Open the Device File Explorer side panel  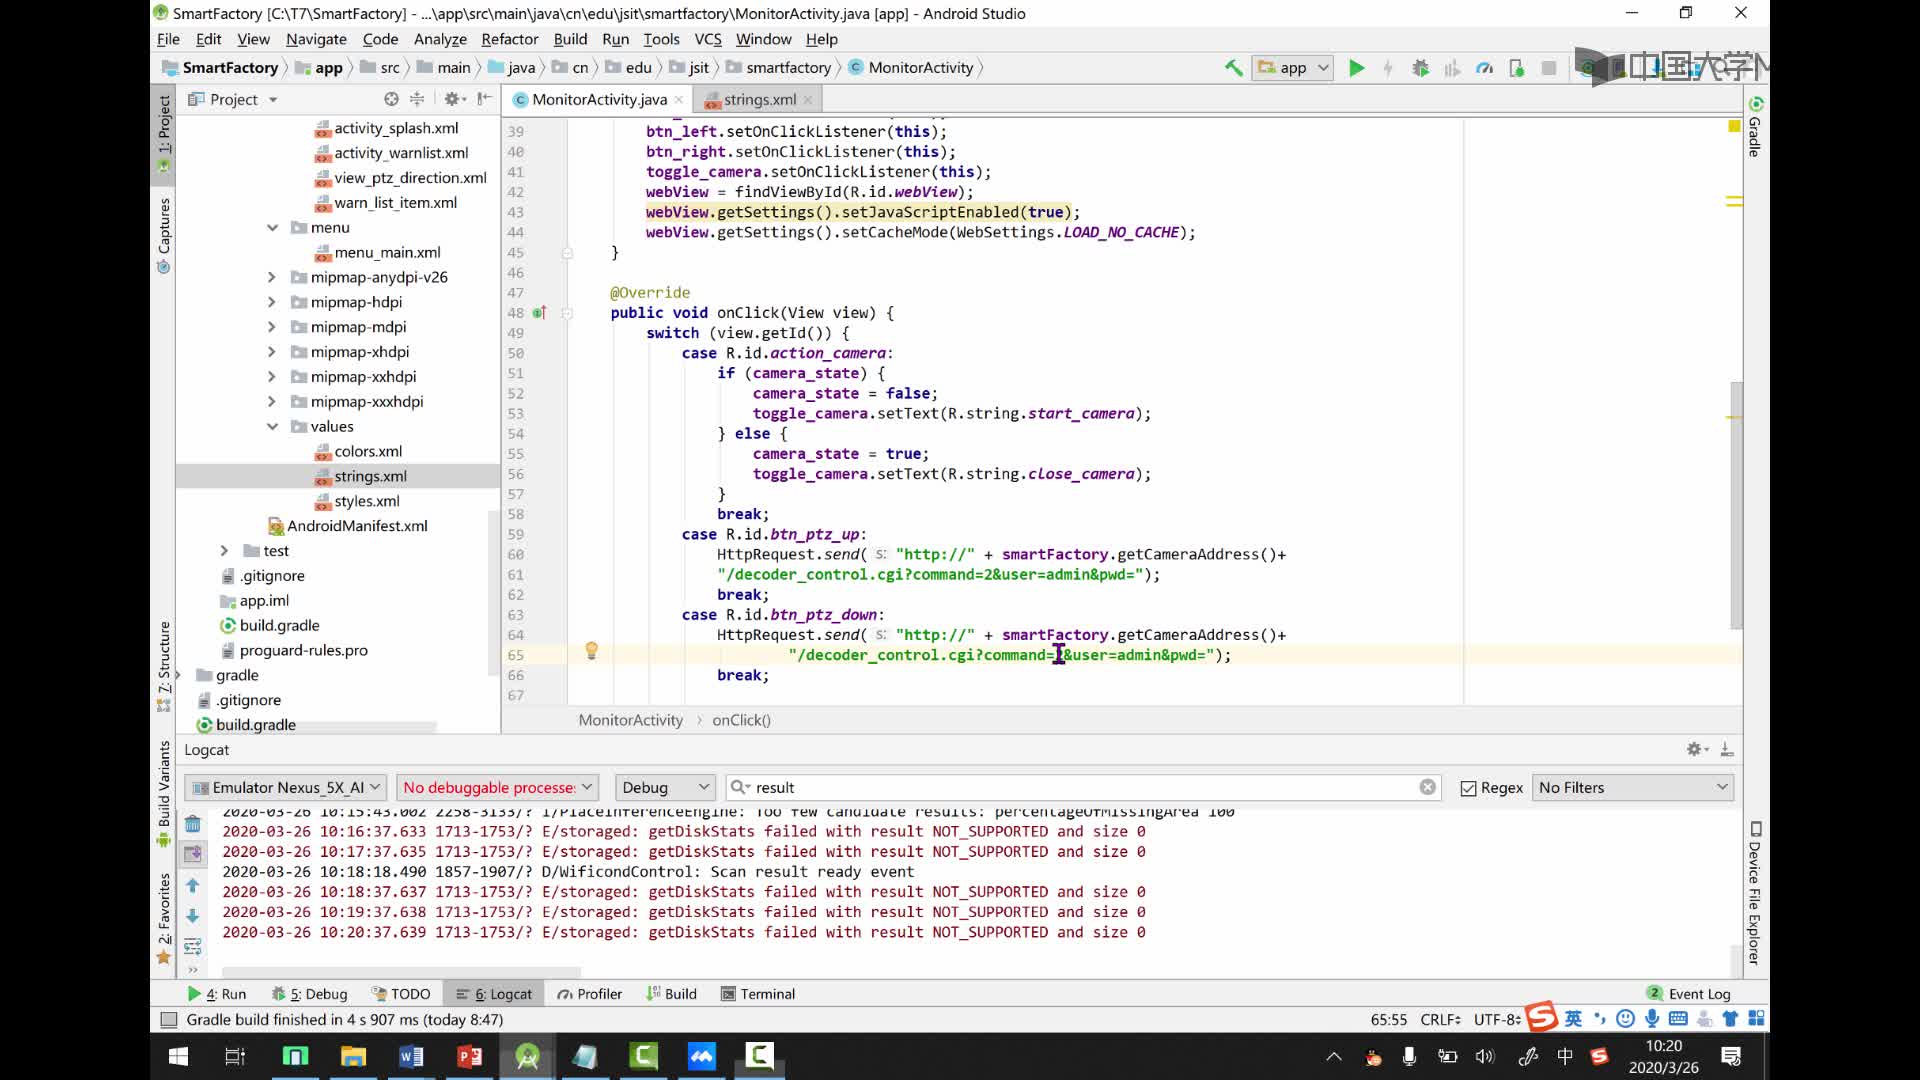[1755, 893]
